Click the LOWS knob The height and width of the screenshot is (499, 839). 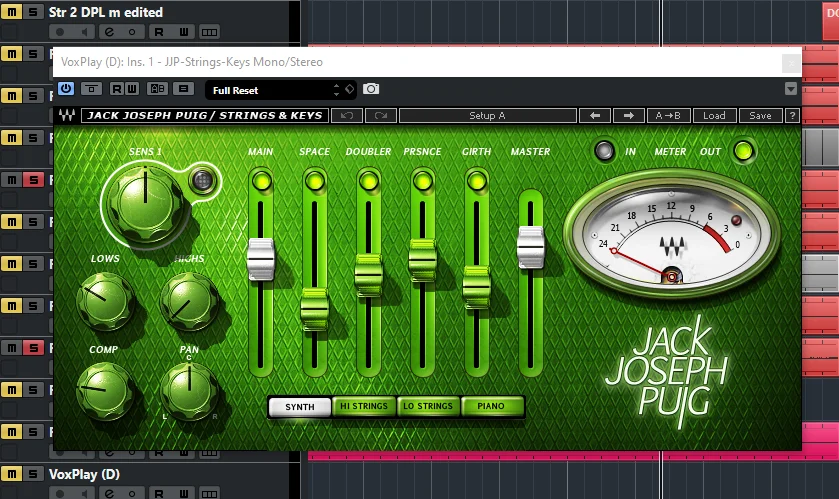104,301
